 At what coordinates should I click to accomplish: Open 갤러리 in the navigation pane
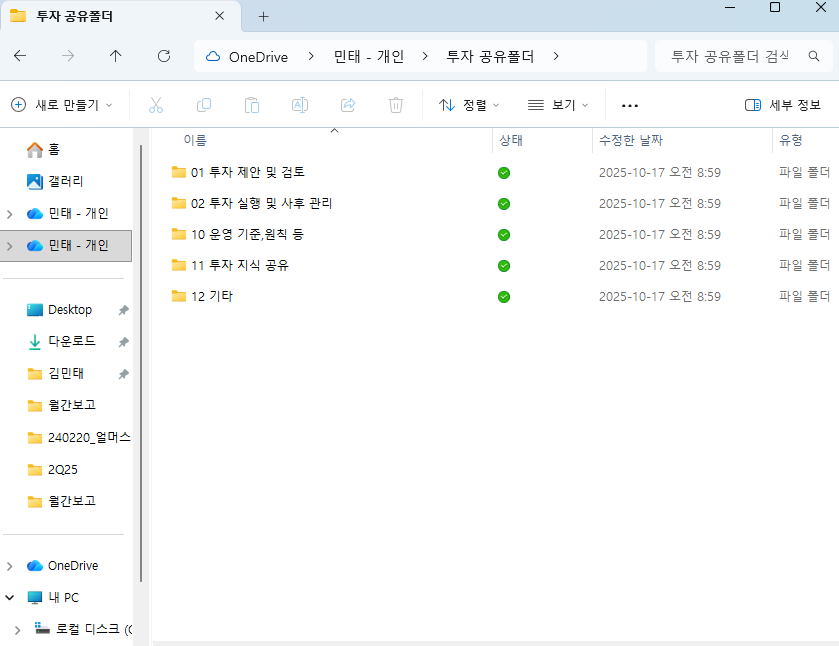point(55,181)
